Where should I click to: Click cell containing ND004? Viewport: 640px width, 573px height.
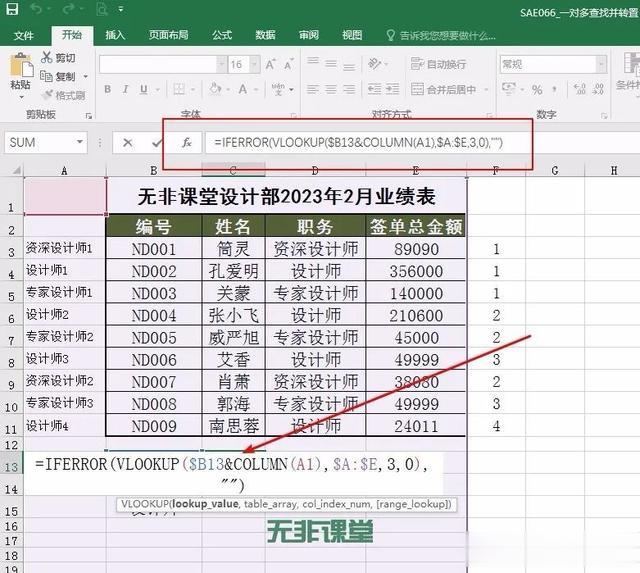pyautogui.click(x=154, y=315)
